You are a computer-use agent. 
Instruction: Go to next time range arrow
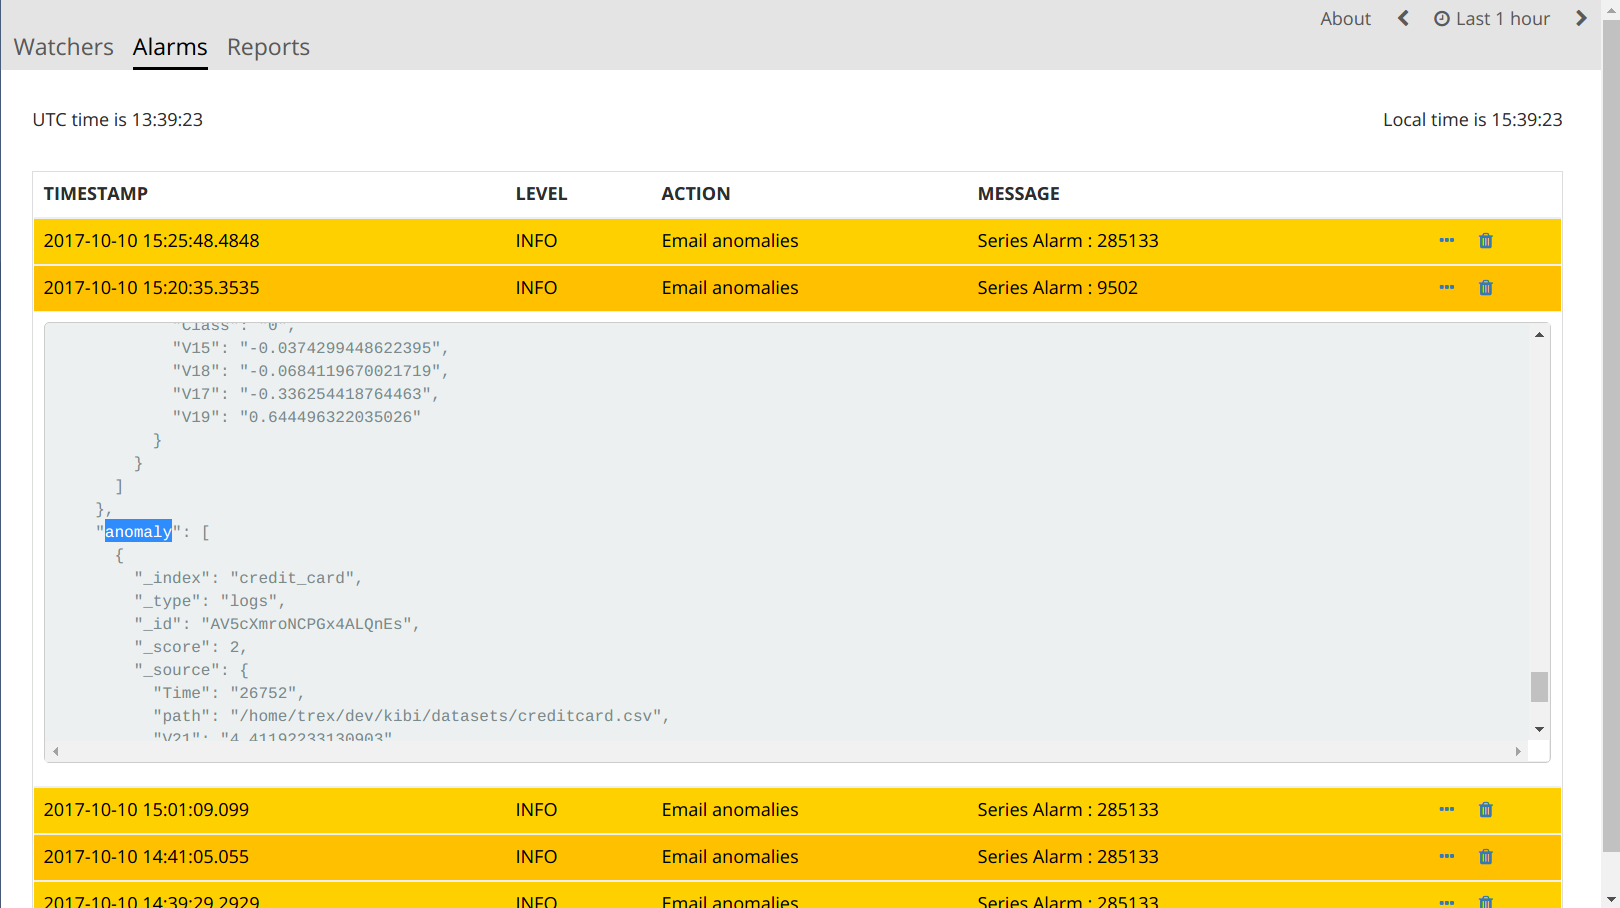pyautogui.click(x=1580, y=19)
